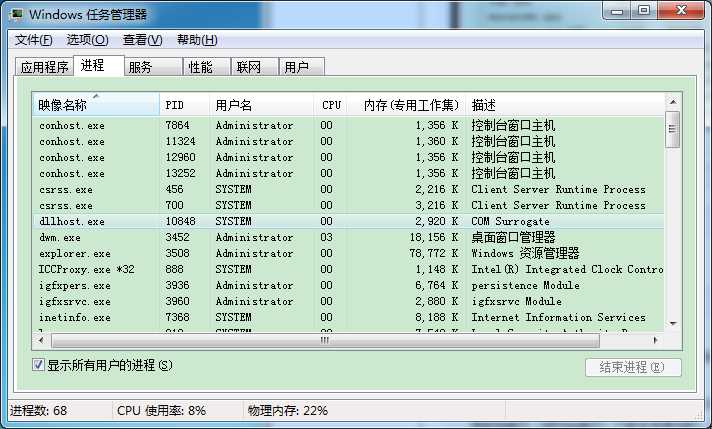The image size is (712, 429).
Task: Click memory value 78,772 K
Action: (x=434, y=253)
